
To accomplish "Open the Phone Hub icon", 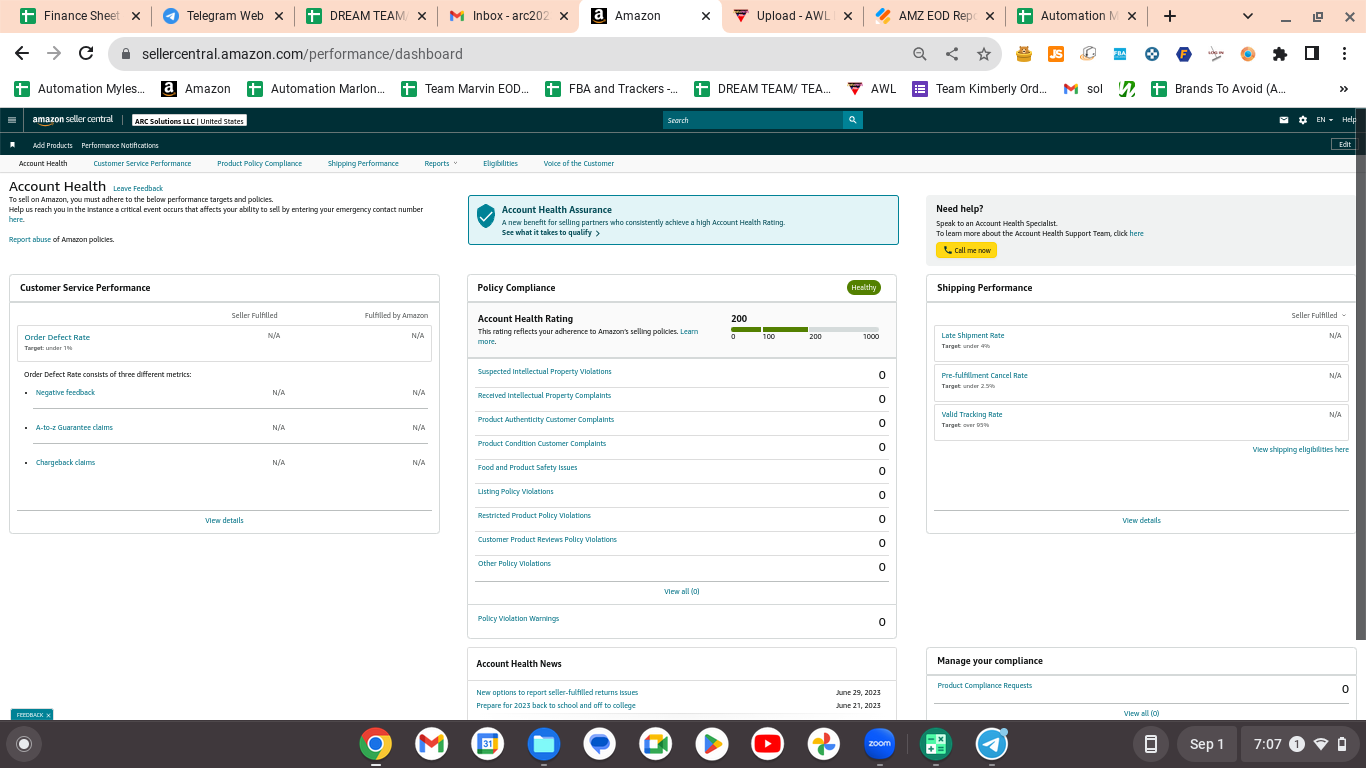I will [x=1151, y=744].
